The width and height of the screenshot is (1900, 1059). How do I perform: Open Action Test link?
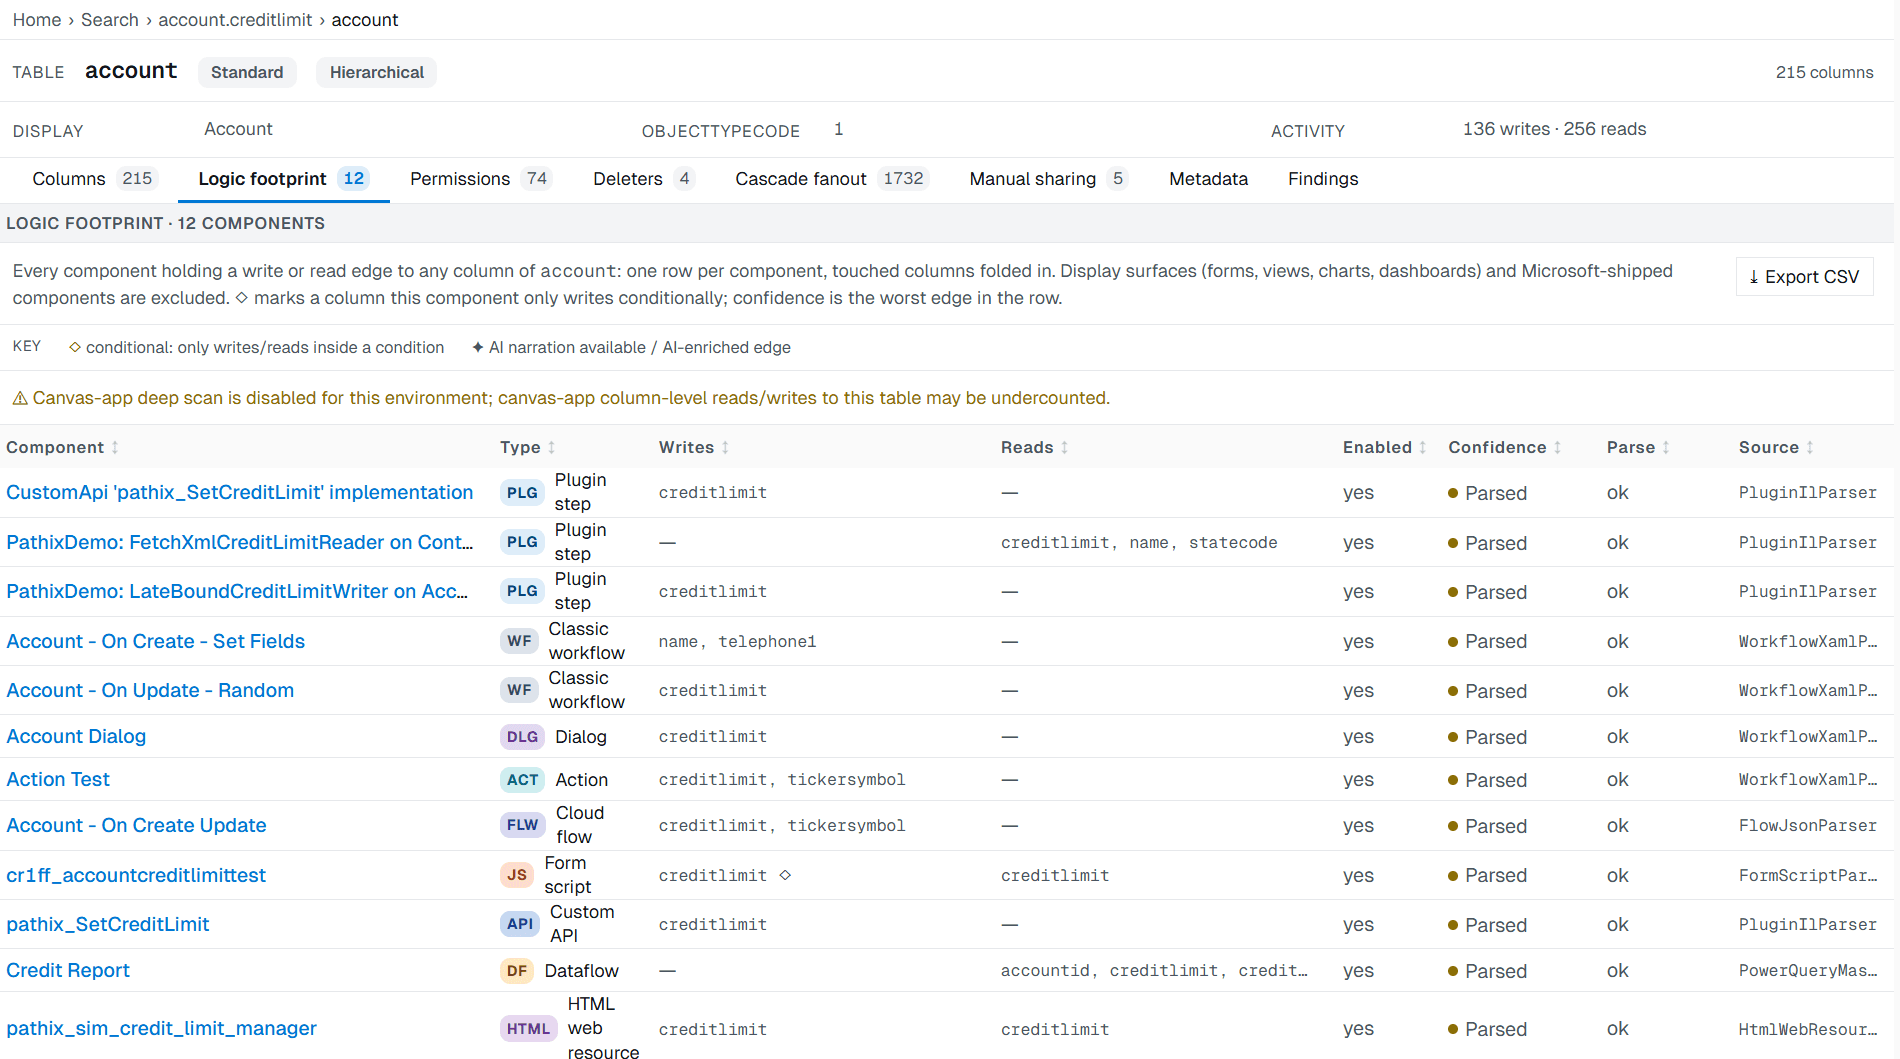[x=58, y=780]
